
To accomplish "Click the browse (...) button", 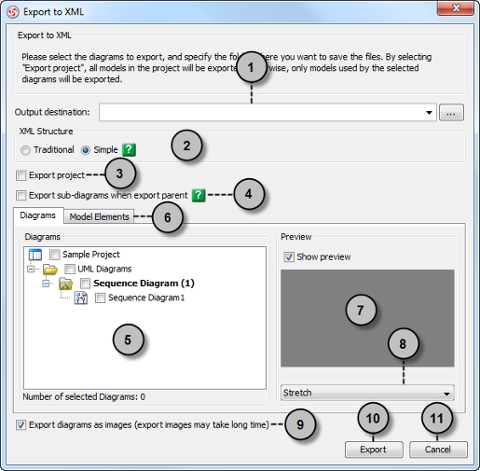I will click(x=451, y=113).
